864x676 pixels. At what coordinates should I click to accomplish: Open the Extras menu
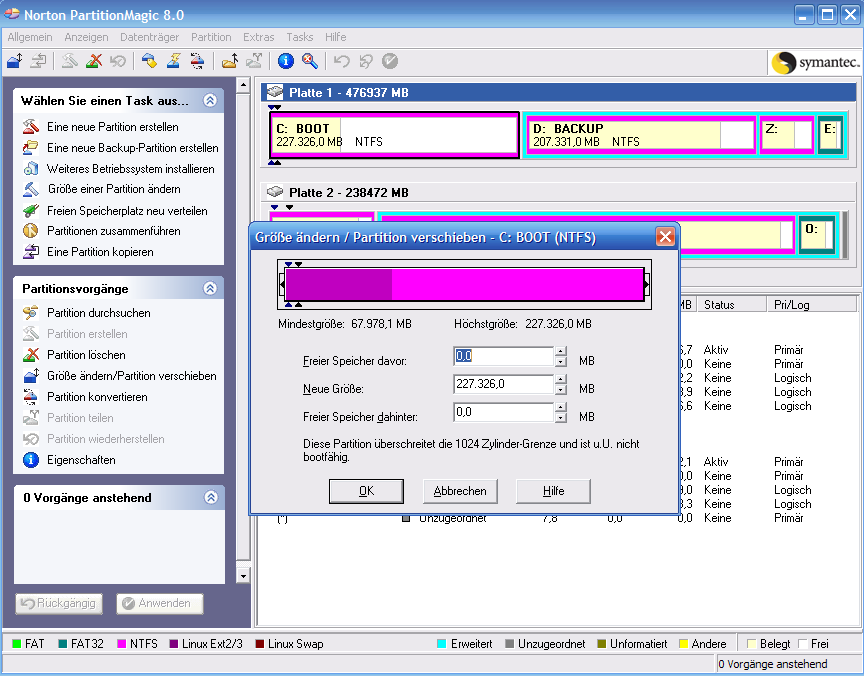(258, 37)
